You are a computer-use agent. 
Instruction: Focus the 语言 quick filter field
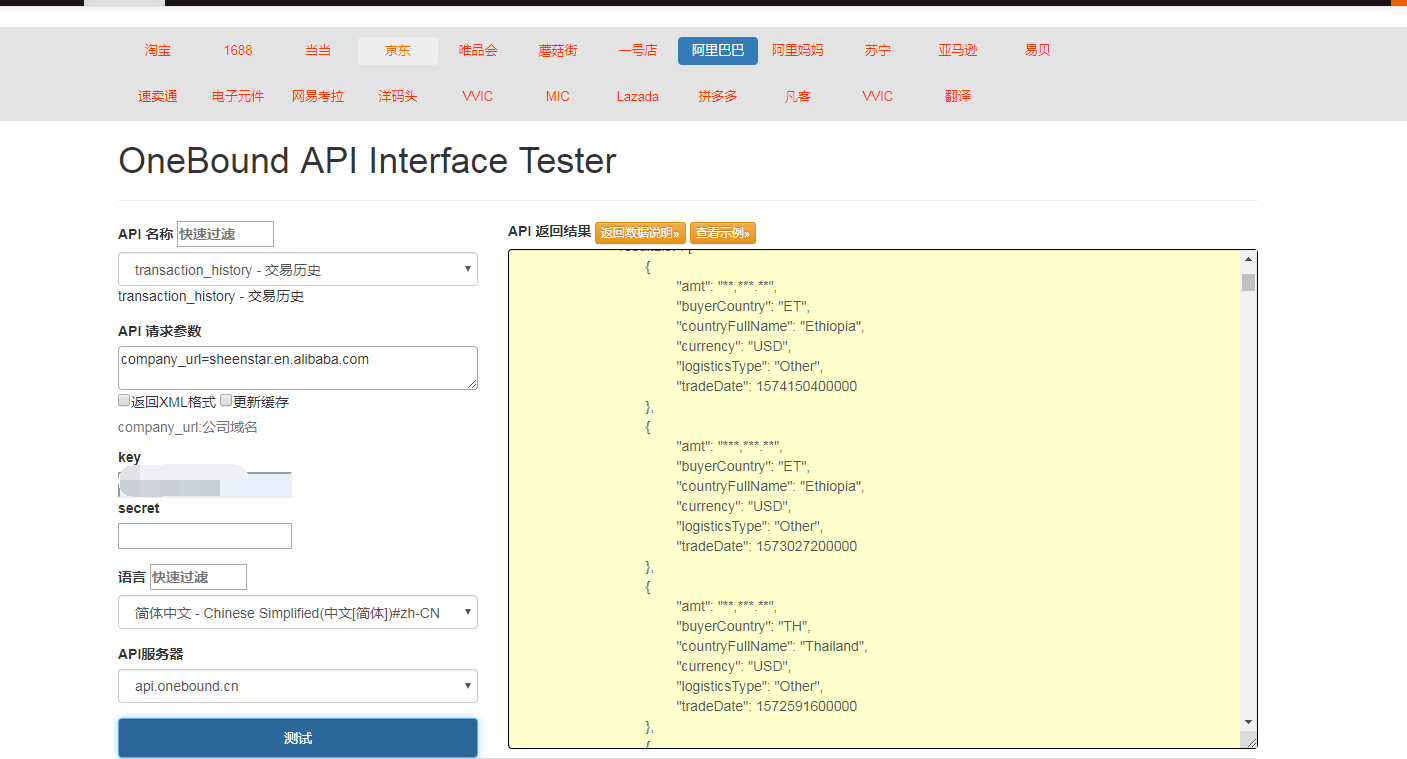coord(198,577)
